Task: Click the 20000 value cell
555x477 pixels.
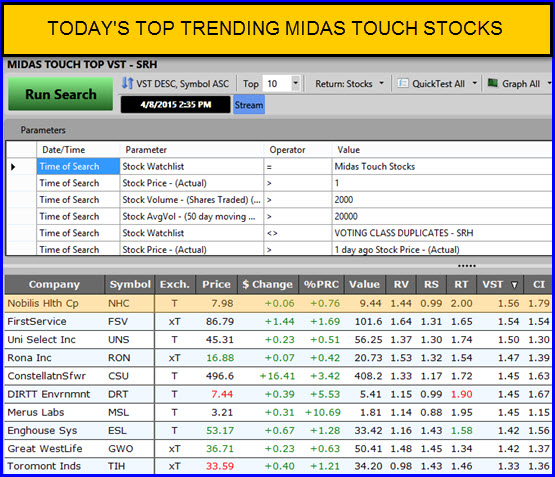Action: tap(442, 216)
